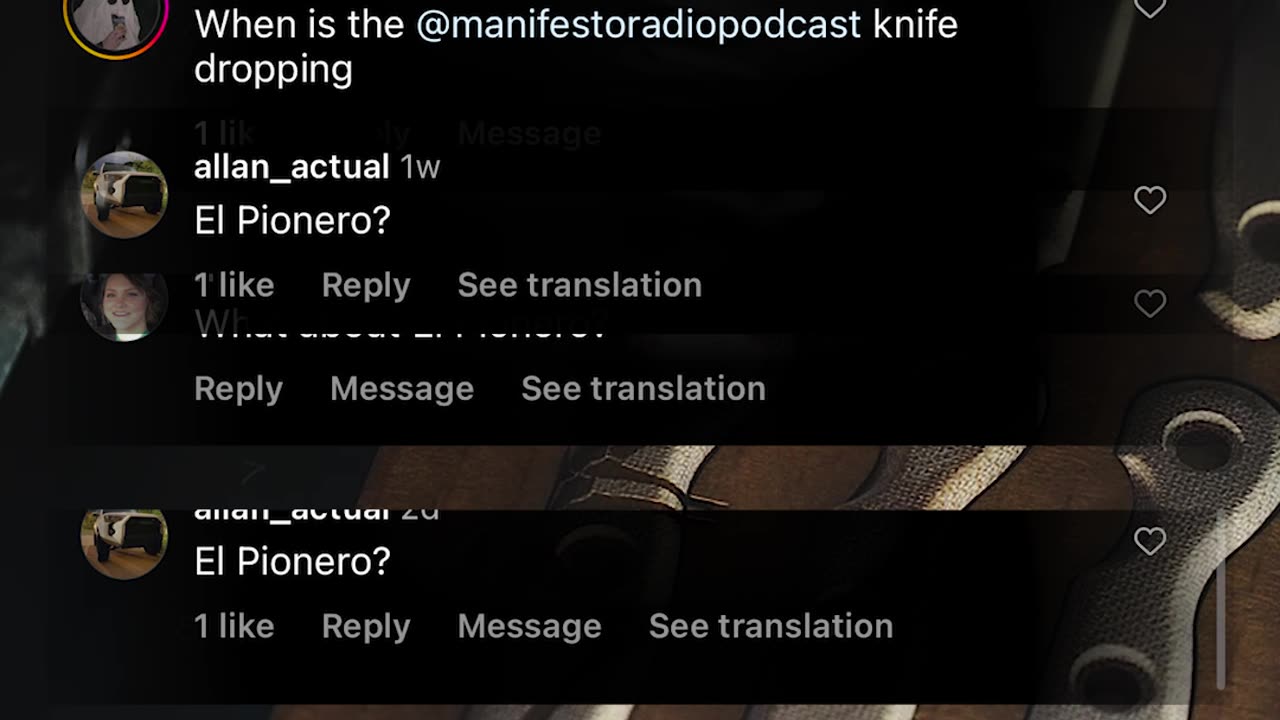Show translation for 1w El Pionero comment

click(x=580, y=285)
